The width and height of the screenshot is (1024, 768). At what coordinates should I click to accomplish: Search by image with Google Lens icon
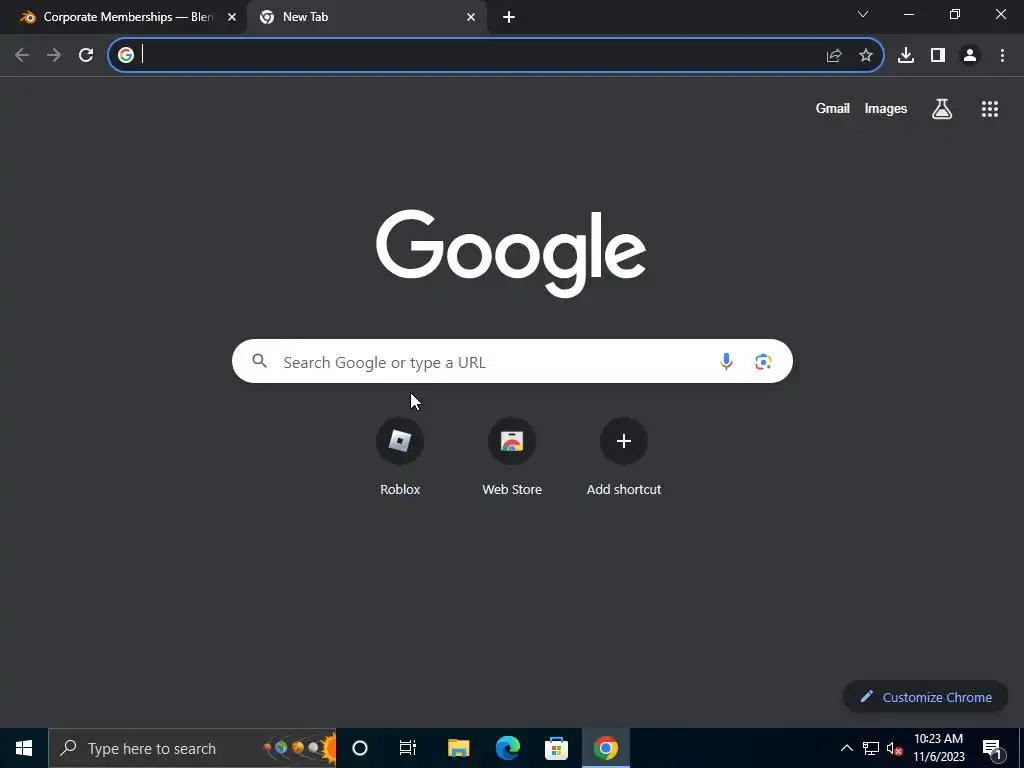[763, 361]
